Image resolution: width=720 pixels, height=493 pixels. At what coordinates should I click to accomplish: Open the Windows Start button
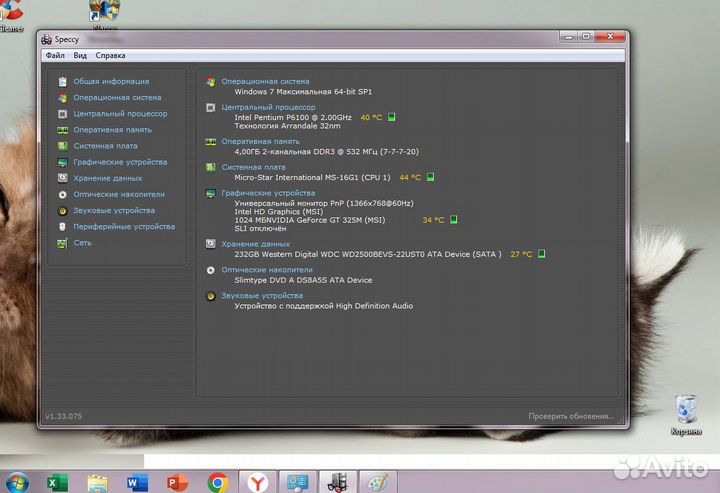[17, 482]
